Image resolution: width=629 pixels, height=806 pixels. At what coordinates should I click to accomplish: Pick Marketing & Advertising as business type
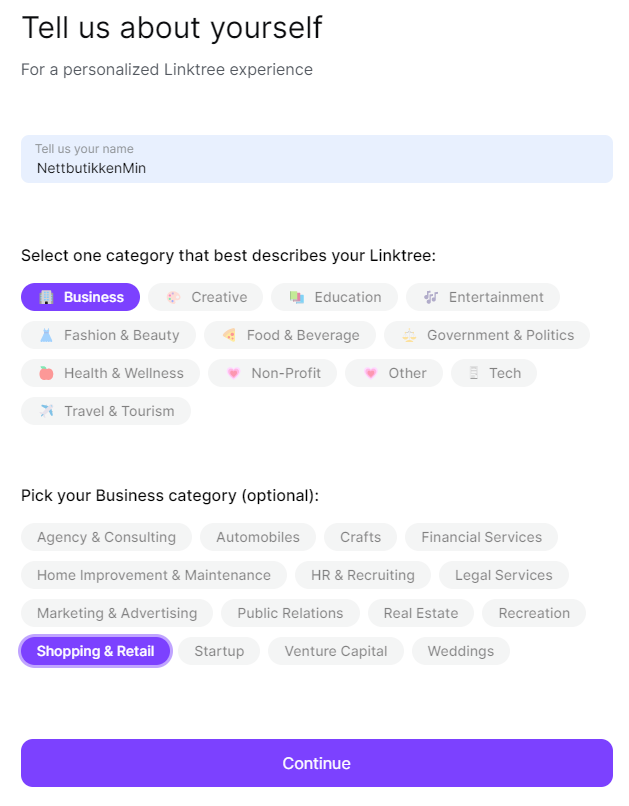(x=117, y=613)
